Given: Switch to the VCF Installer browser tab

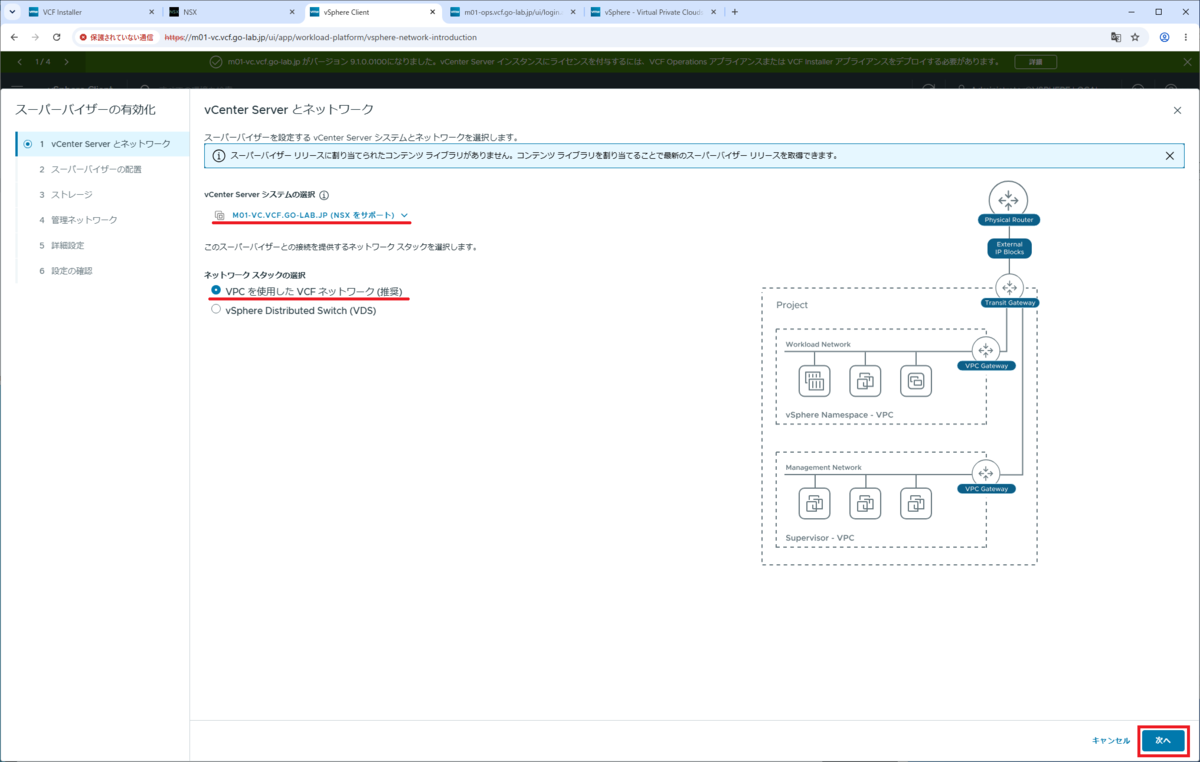Looking at the screenshot, I should (x=90, y=12).
